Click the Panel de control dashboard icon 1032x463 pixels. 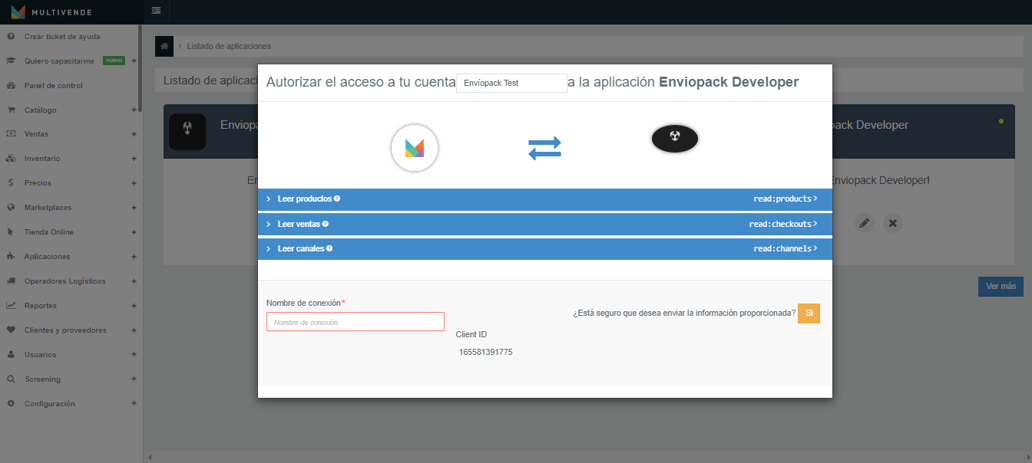11,86
